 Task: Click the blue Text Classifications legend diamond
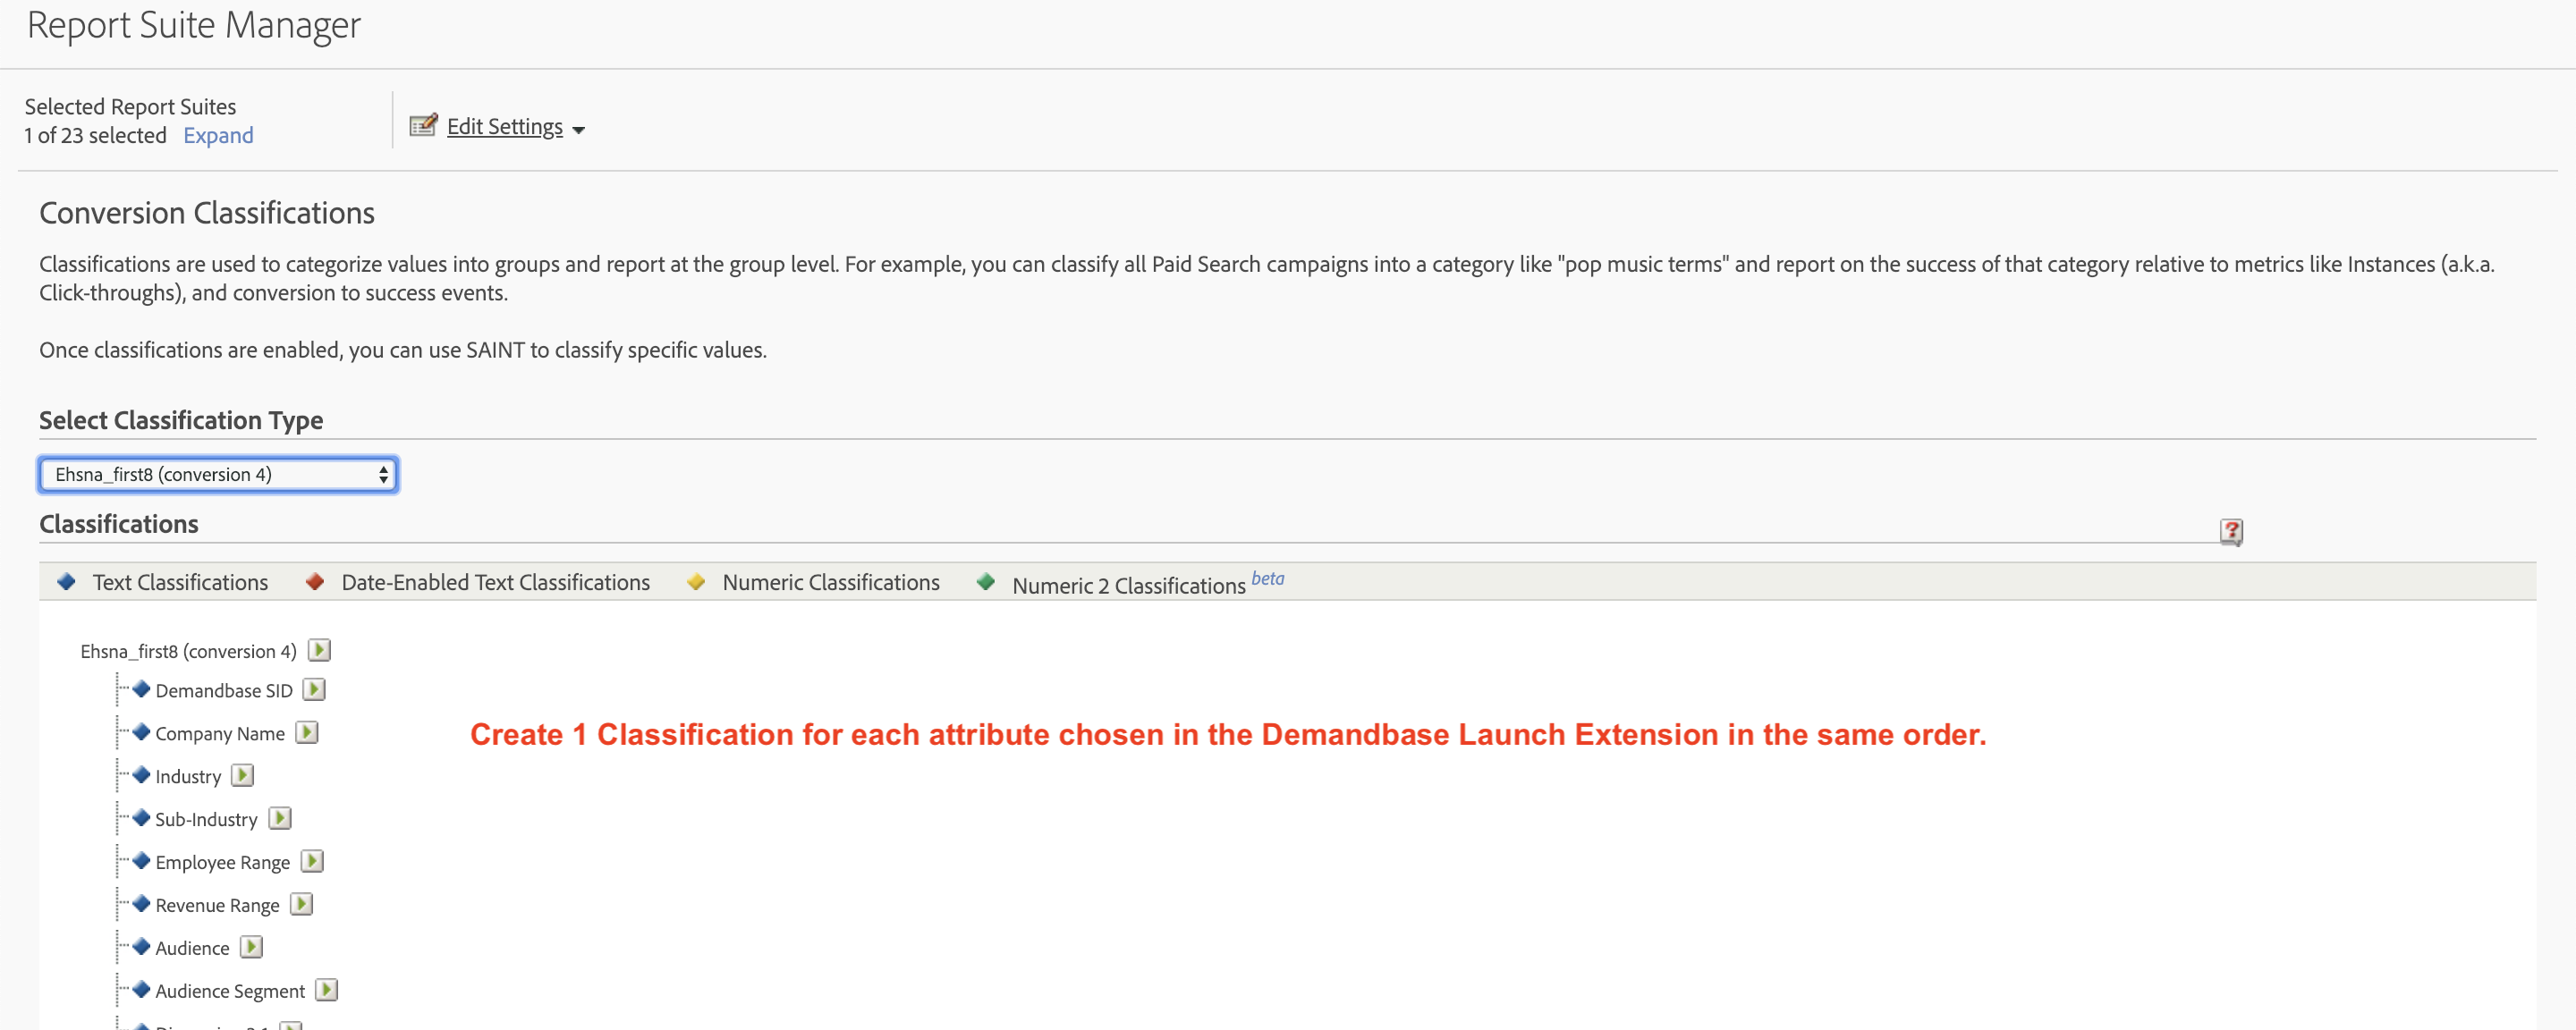click(67, 581)
